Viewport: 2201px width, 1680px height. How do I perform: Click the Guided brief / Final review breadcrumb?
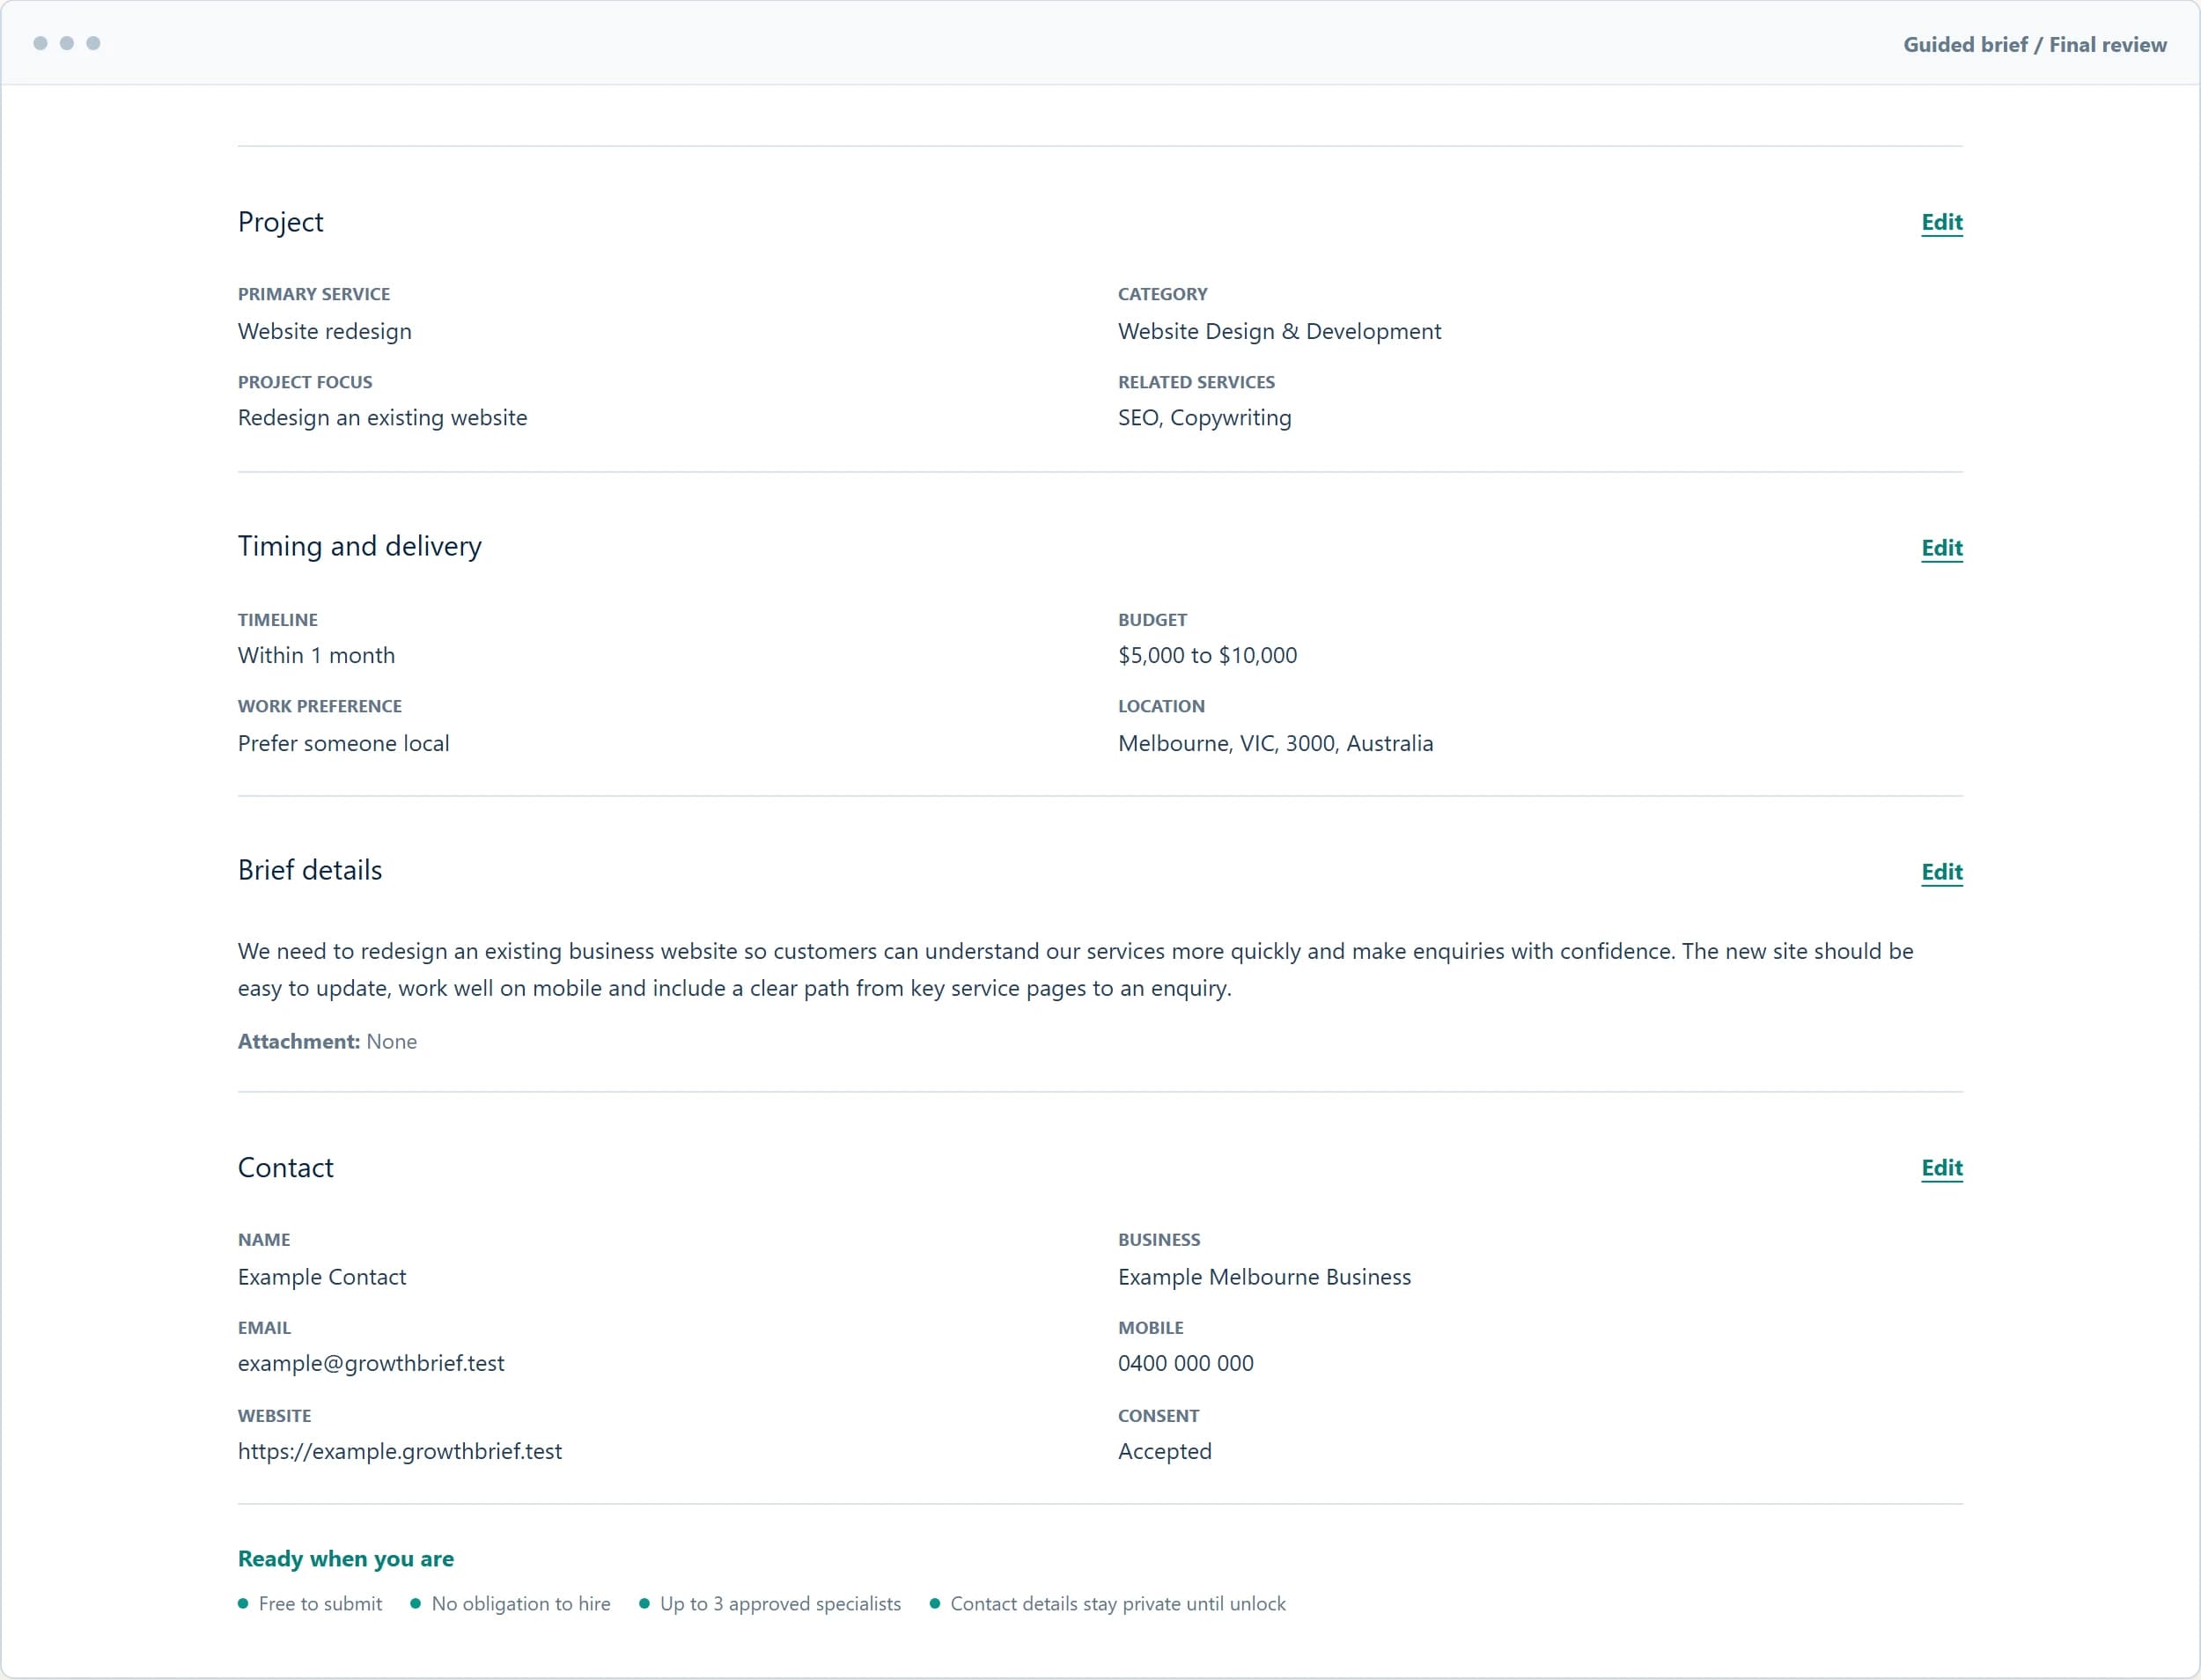(2034, 44)
